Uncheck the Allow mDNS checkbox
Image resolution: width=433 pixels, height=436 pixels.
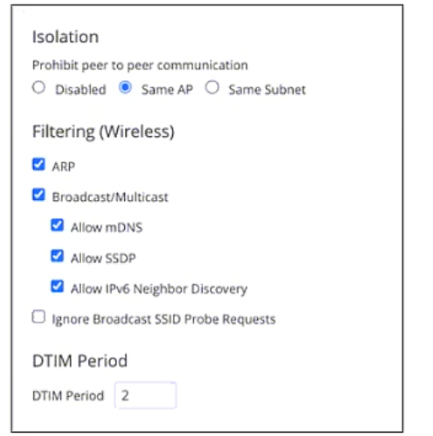coord(57,225)
